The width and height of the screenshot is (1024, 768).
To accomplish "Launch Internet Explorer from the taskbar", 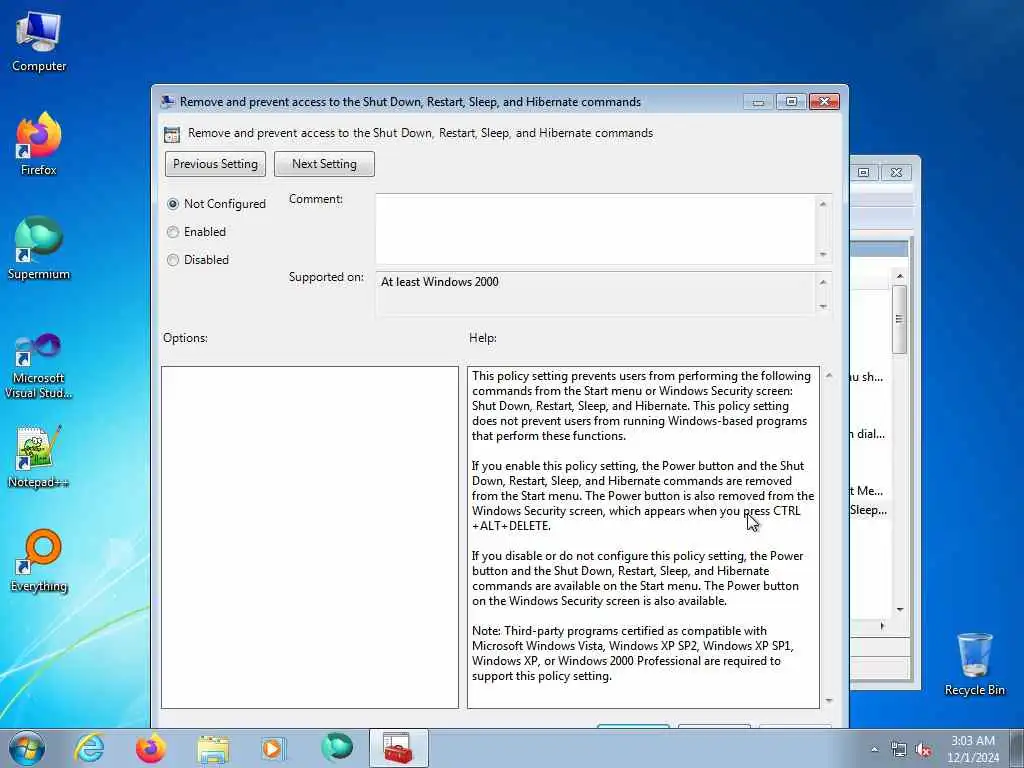I will pos(89,748).
